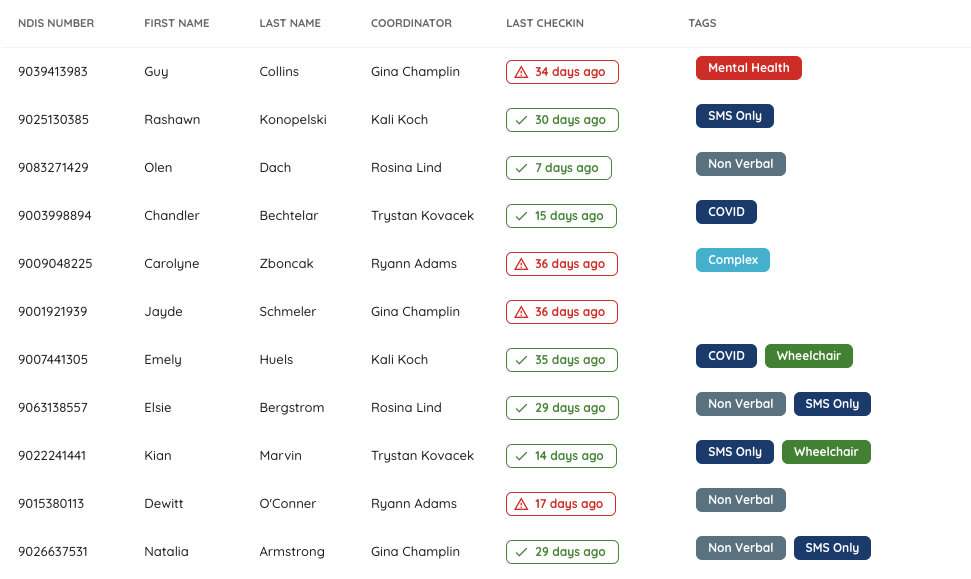The width and height of the screenshot is (971, 579).
Task: Click the 29 days ago badge for Elsie Bergstrom
Action: (562, 408)
